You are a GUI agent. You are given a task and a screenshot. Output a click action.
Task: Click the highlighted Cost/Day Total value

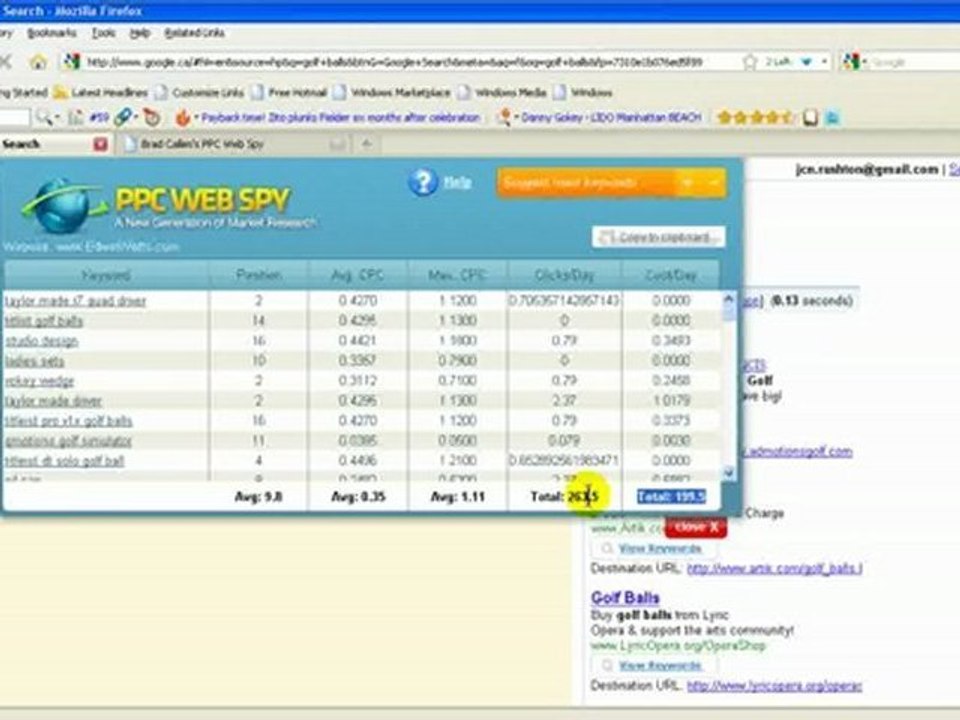click(671, 497)
